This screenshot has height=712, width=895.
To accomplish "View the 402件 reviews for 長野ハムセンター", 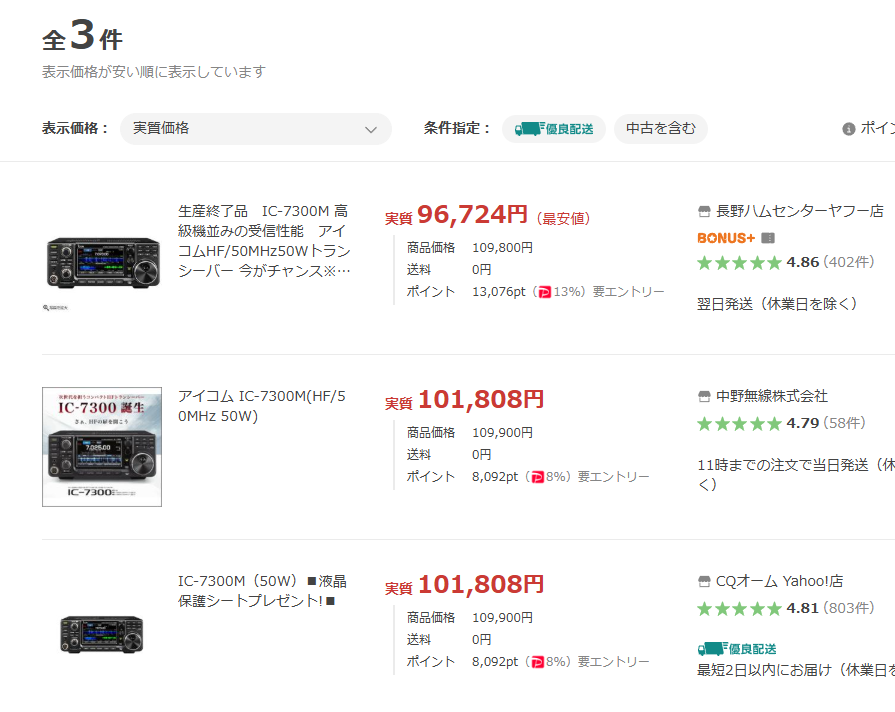I will click(x=848, y=262).
